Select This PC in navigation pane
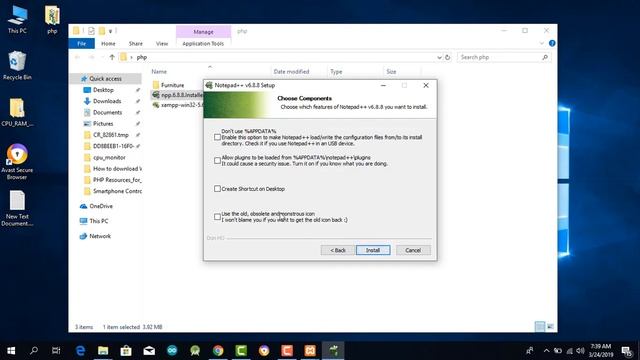Viewport: 640px width, 360px height. click(x=99, y=221)
